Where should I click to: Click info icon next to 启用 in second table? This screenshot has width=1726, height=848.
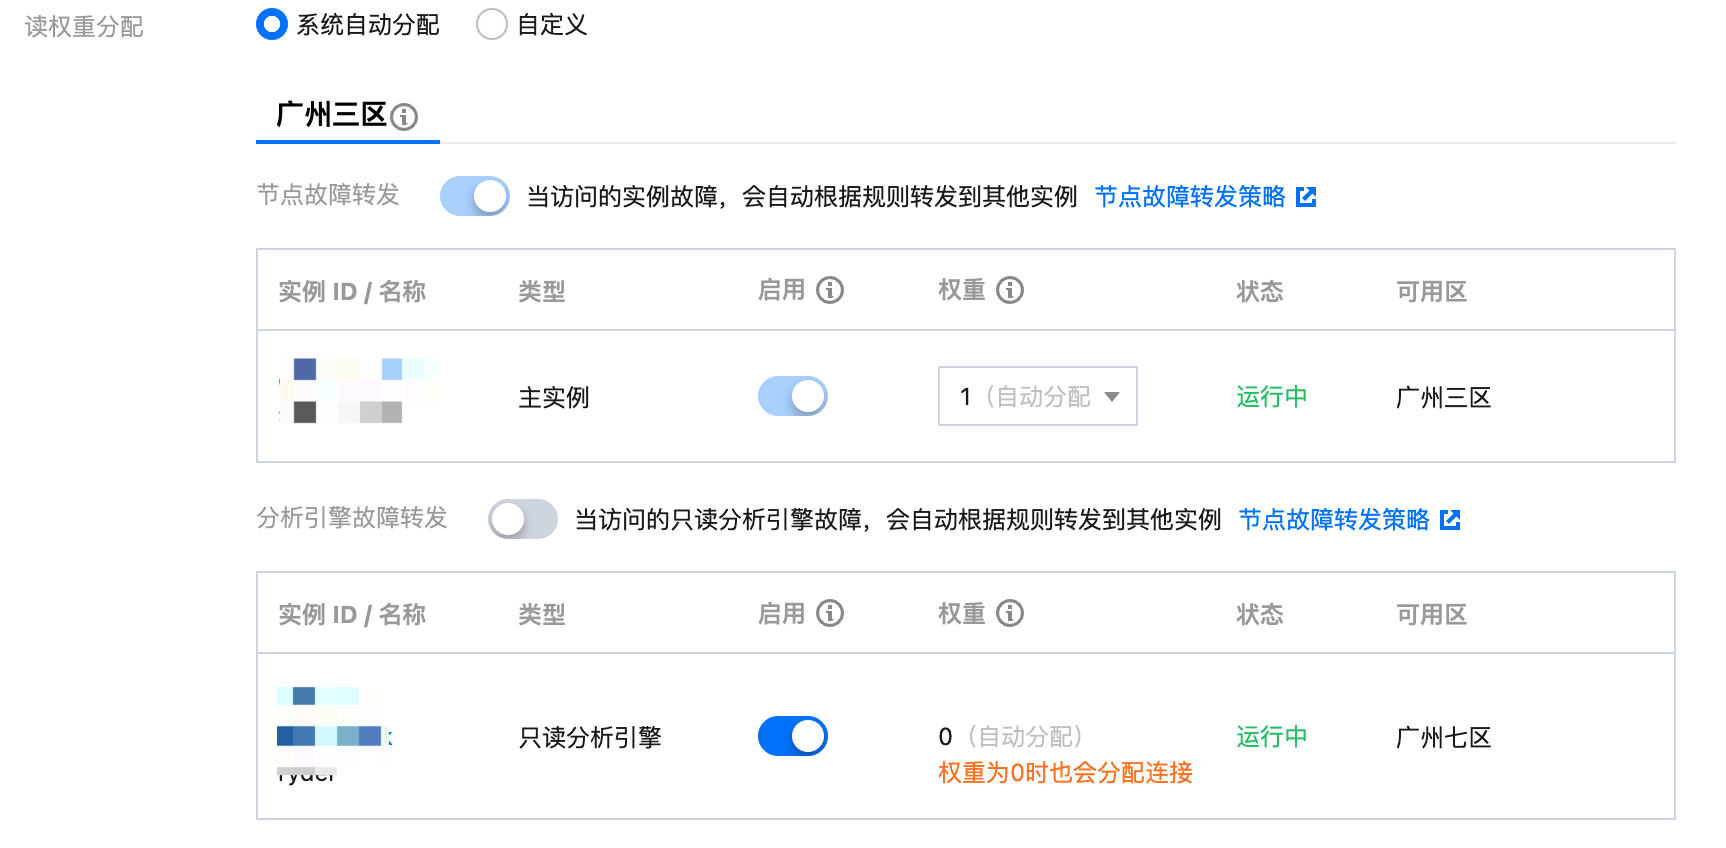[x=830, y=613]
